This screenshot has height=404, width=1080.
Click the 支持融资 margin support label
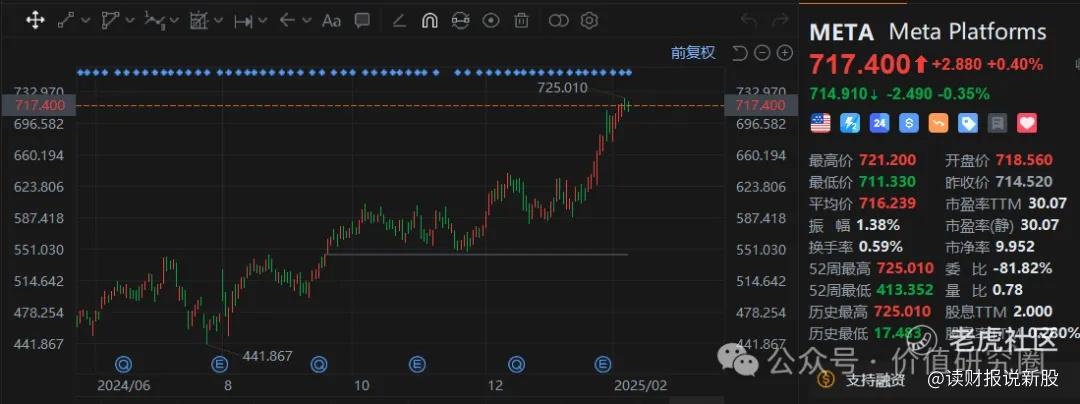(x=875, y=379)
